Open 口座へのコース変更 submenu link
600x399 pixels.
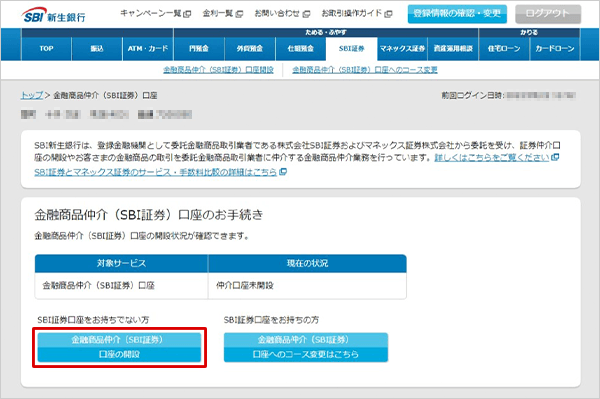365,70
